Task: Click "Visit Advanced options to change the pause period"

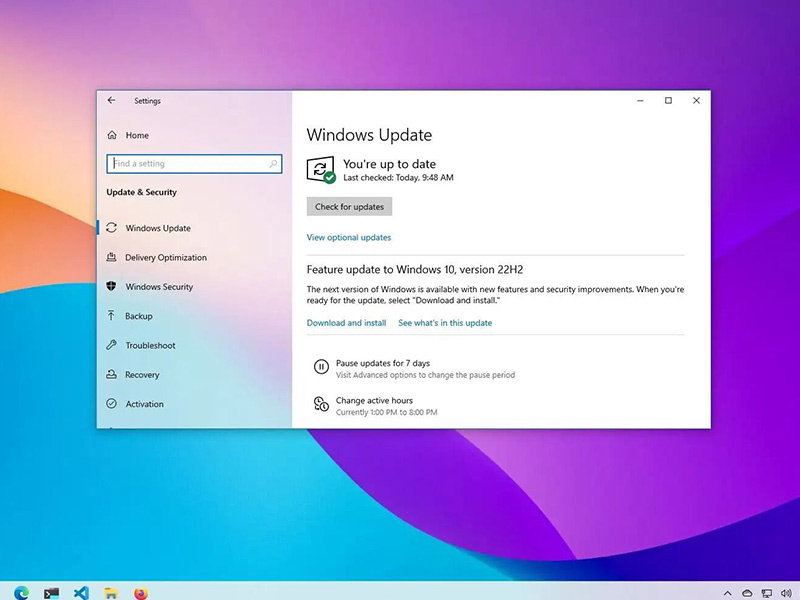Action: 426,375
